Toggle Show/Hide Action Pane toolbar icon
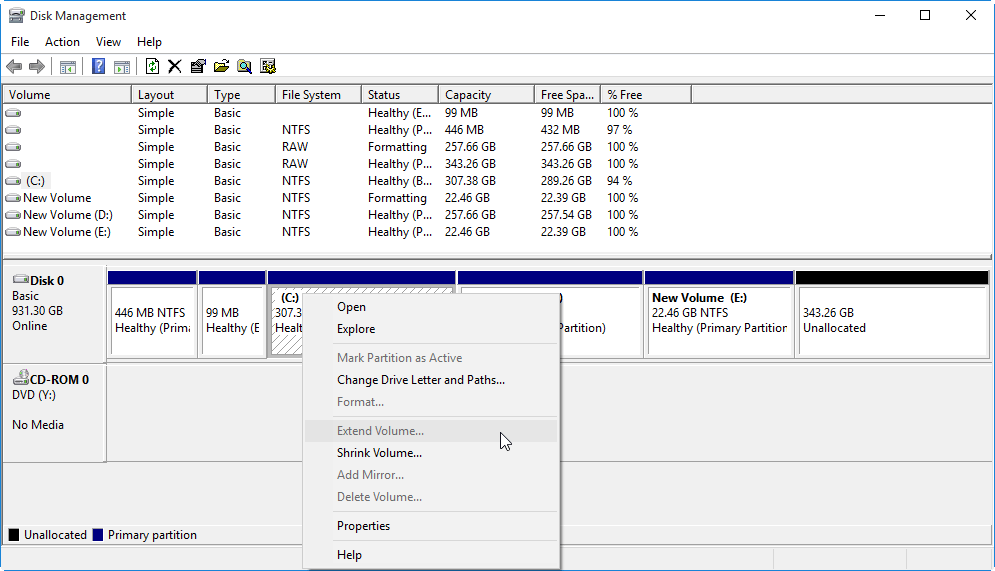This screenshot has height=571, width=995. pyautogui.click(x=122, y=66)
